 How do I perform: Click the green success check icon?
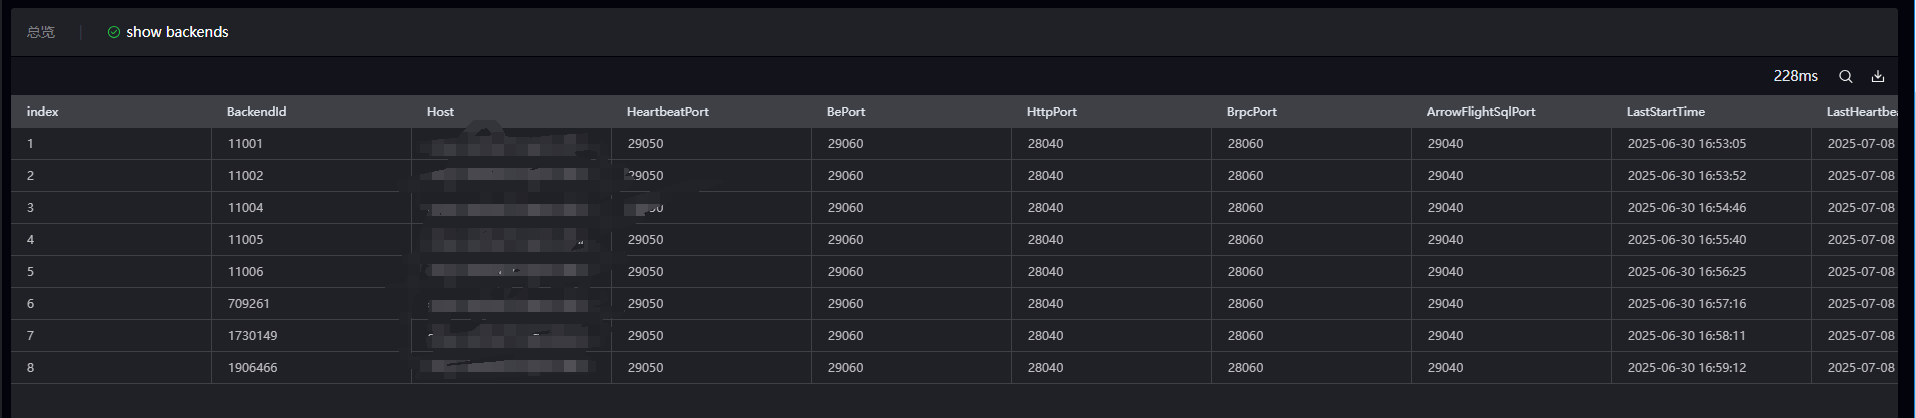pos(114,32)
